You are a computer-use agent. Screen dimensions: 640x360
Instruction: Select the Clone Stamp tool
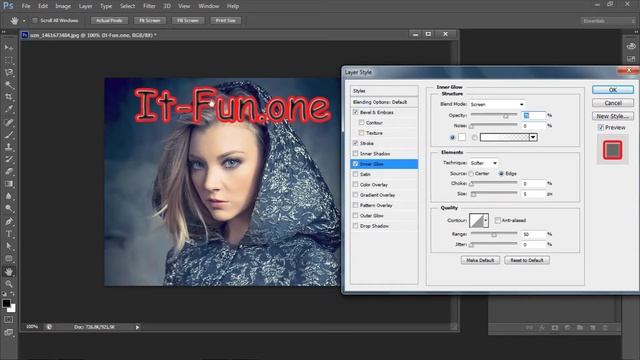(x=9, y=147)
